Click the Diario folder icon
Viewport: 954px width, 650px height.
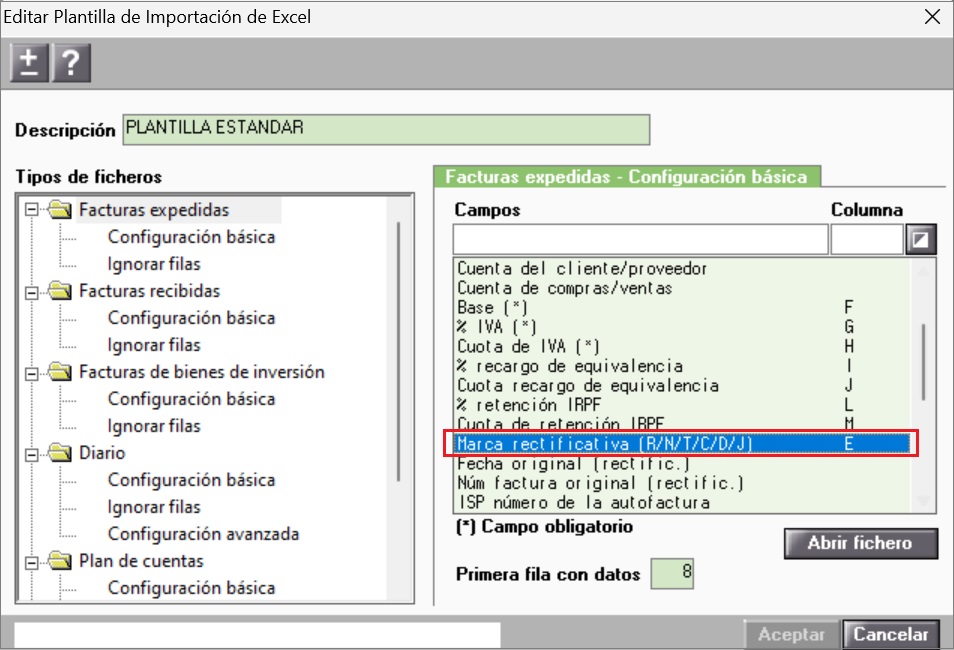pyautogui.click(x=60, y=453)
